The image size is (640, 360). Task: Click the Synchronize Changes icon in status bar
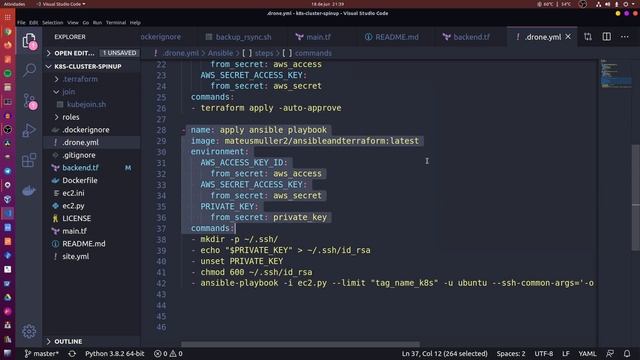(x=72, y=353)
